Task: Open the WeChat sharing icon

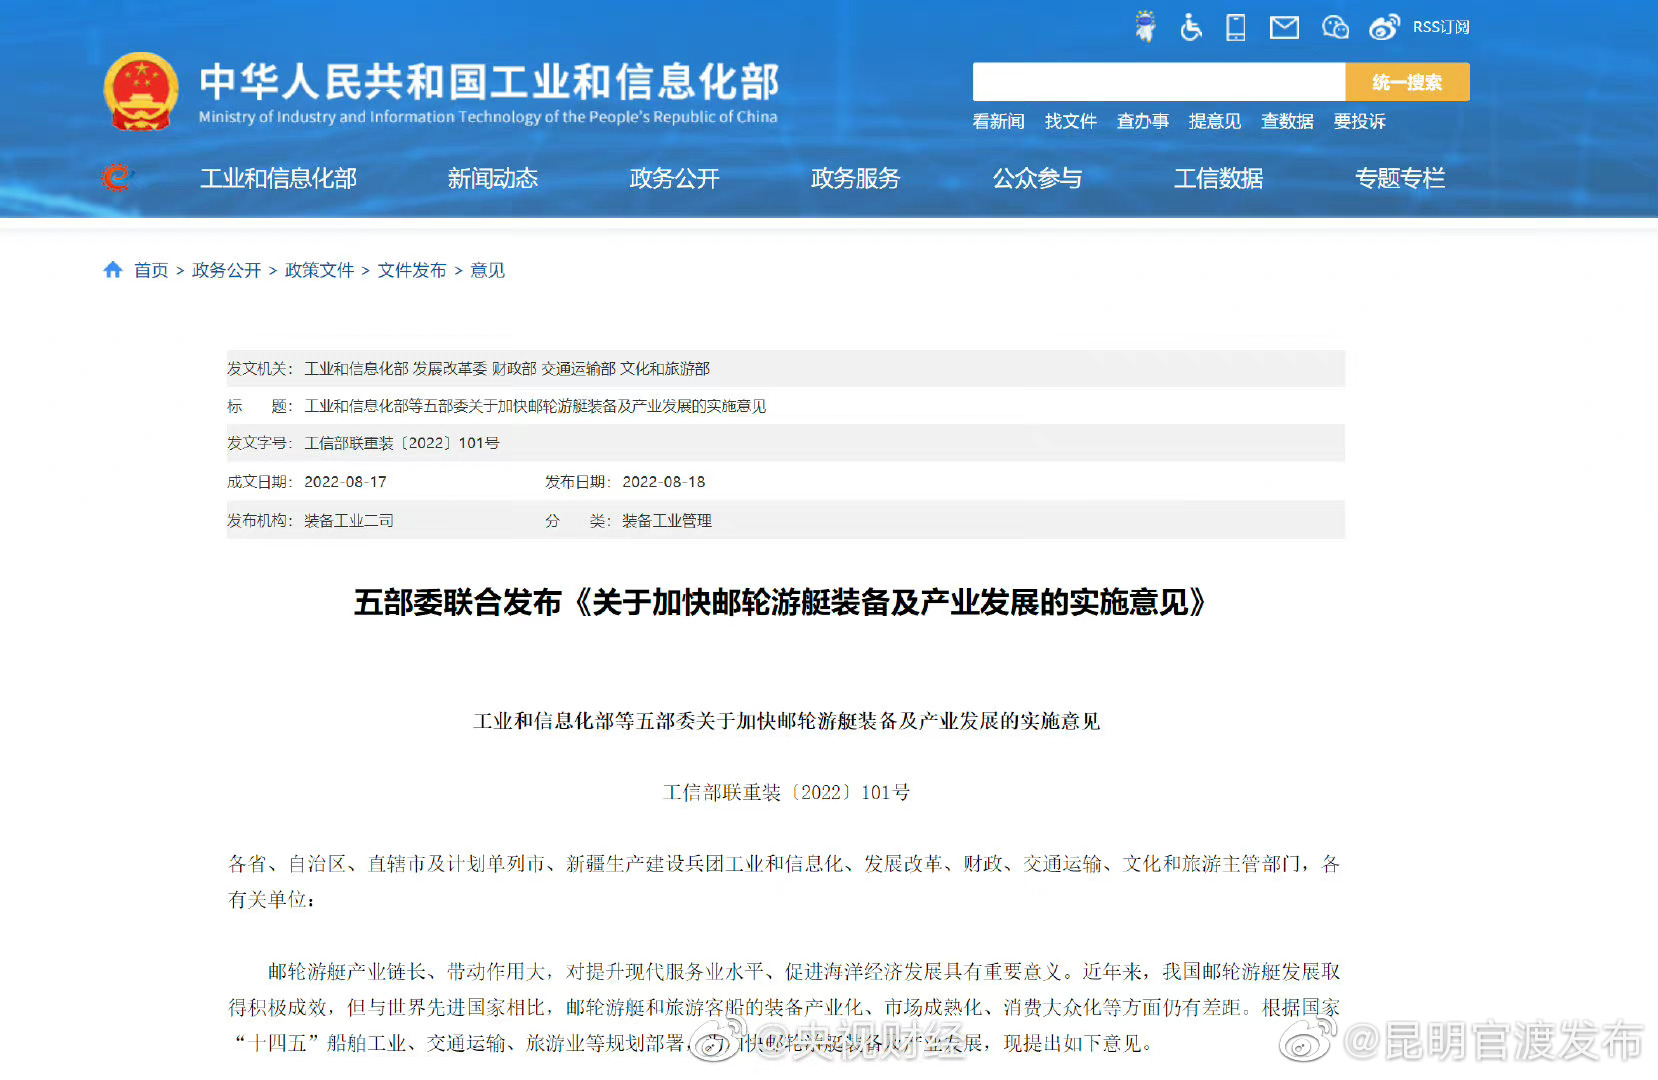Action: click(x=1335, y=27)
